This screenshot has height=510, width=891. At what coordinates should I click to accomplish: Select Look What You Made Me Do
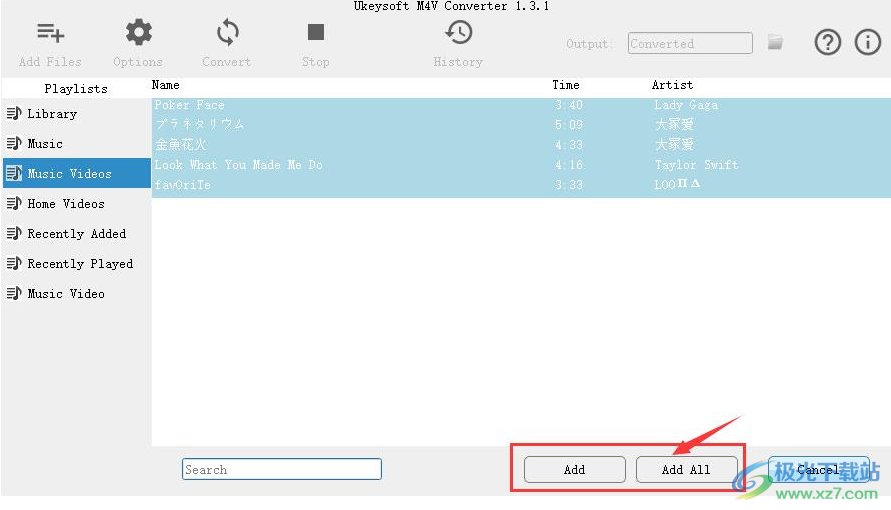[x=521, y=165]
